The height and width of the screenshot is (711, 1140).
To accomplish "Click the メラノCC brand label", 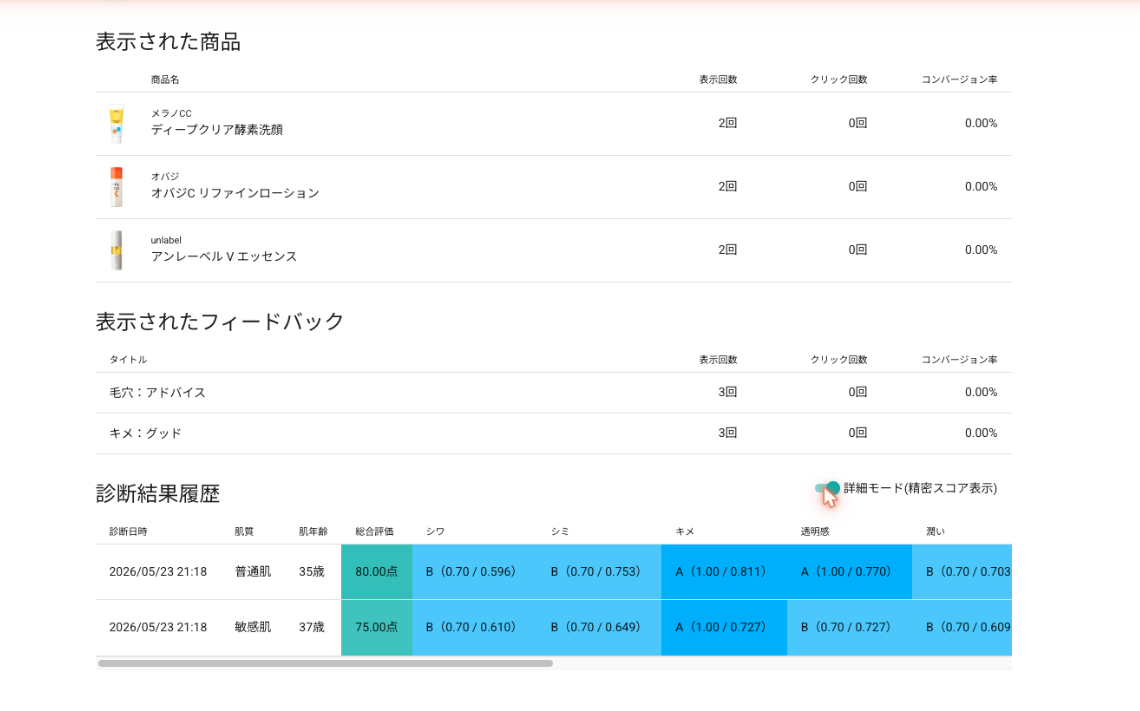I will tap(171, 113).
